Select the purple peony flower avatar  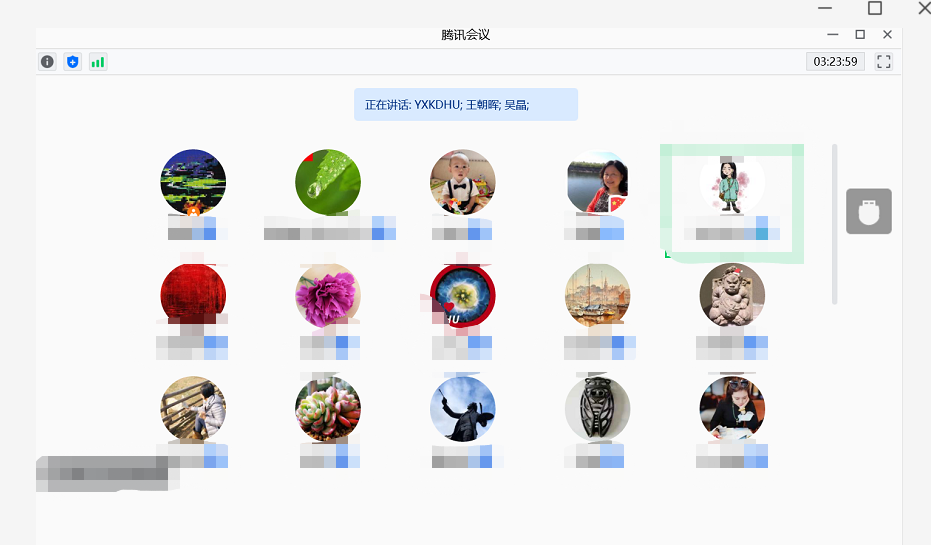point(328,296)
